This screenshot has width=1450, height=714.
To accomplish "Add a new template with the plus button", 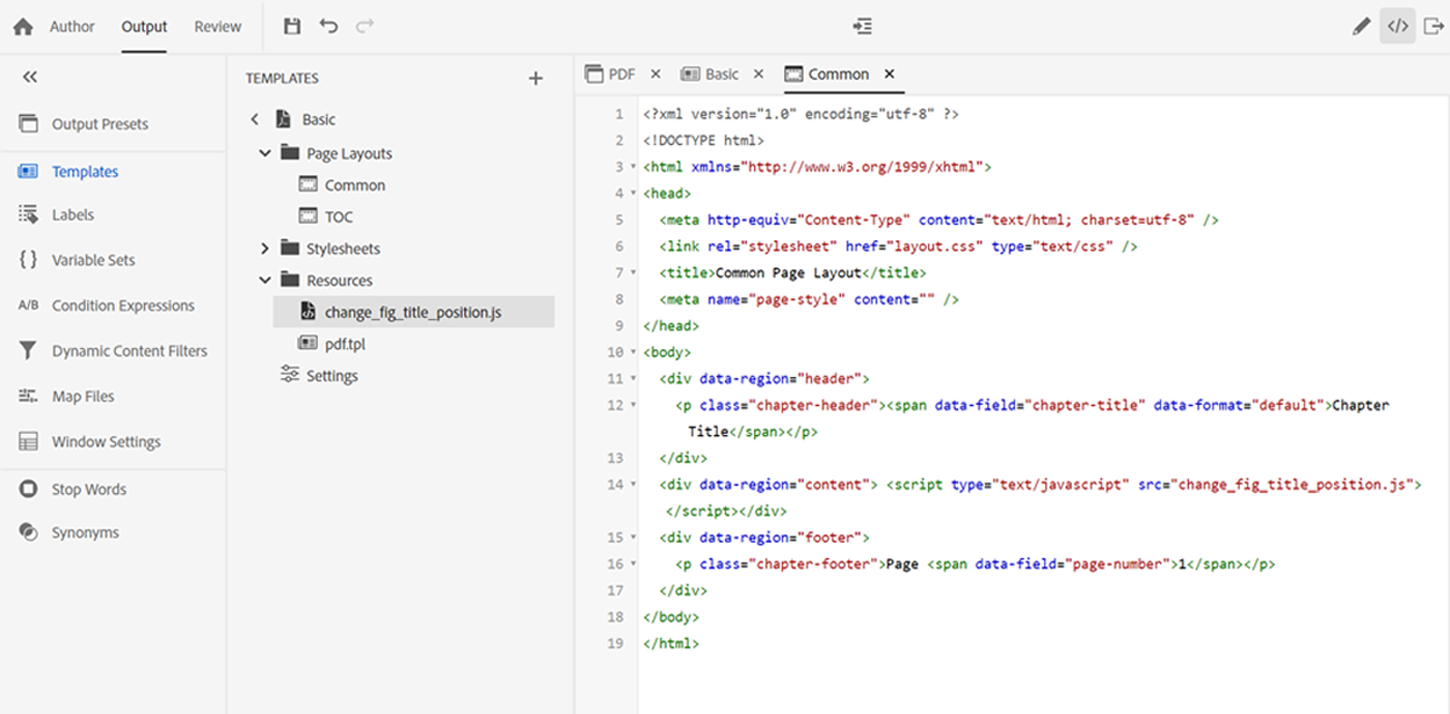I will (536, 77).
